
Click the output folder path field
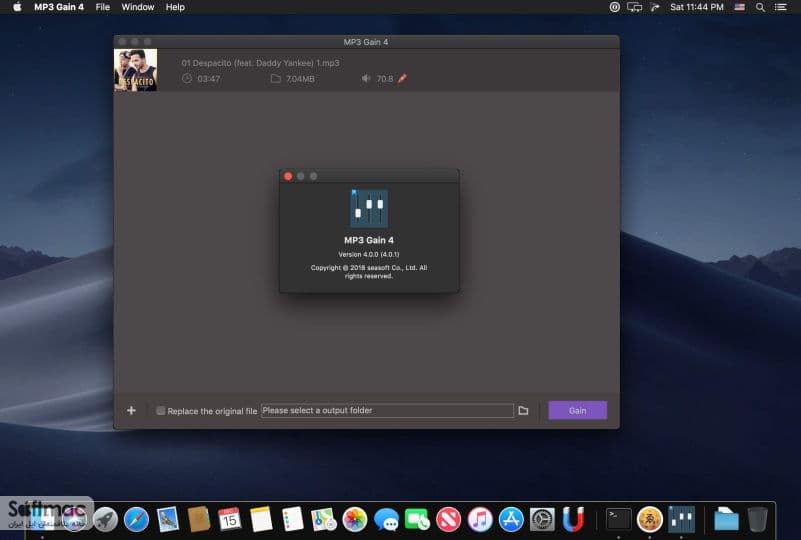coord(387,410)
